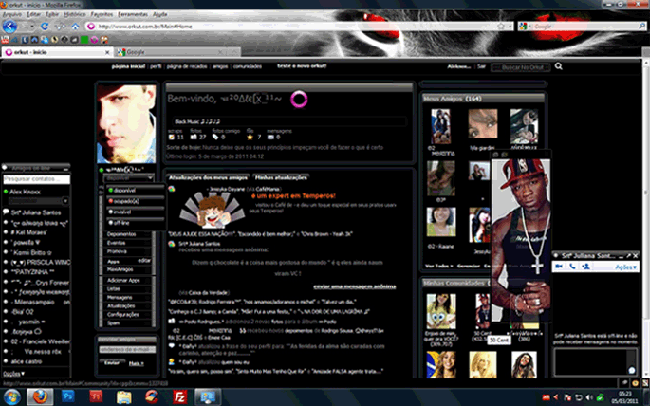Click the amigos link in header
The height and width of the screenshot is (406, 650).
[220, 66]
